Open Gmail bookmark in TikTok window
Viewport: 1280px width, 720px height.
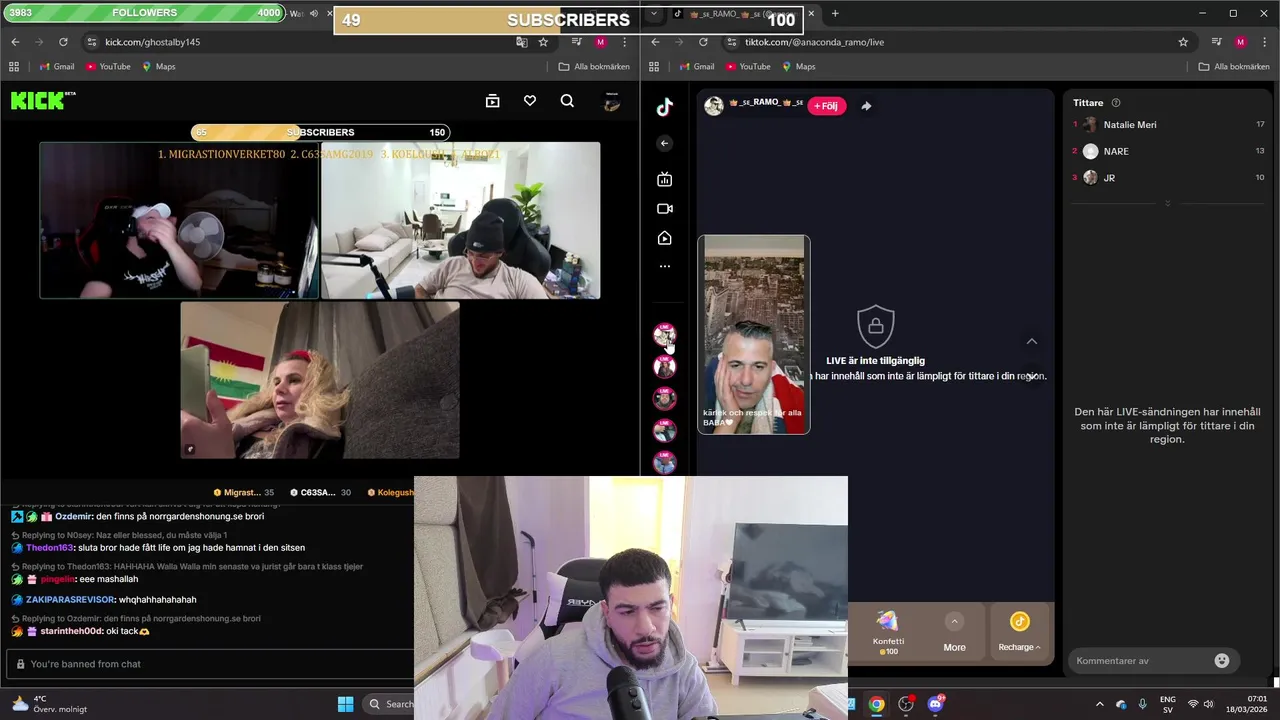(x=696, y=66)
